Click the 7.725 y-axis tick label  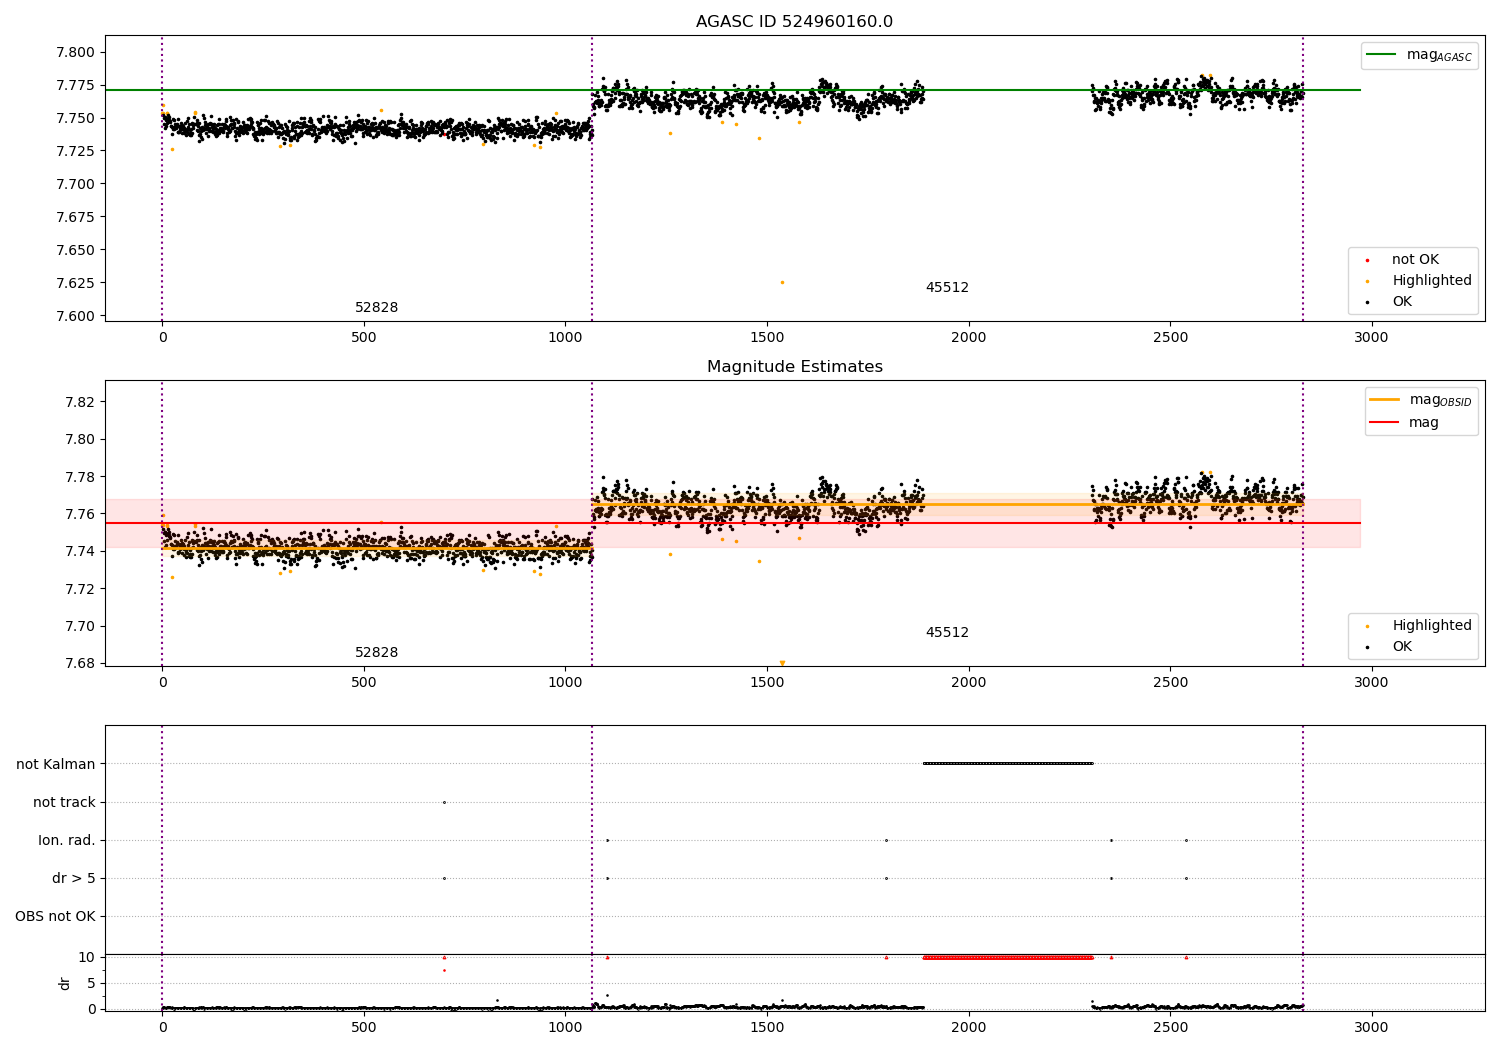tap(75, 151)
